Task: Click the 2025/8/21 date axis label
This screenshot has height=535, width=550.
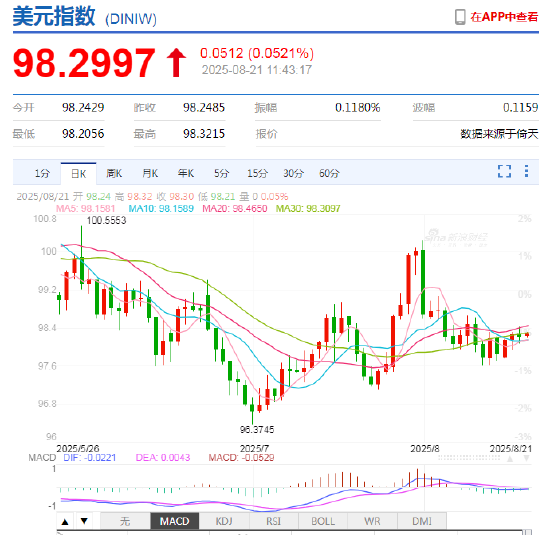Action: pyautogui.click(x=511, y=448)
